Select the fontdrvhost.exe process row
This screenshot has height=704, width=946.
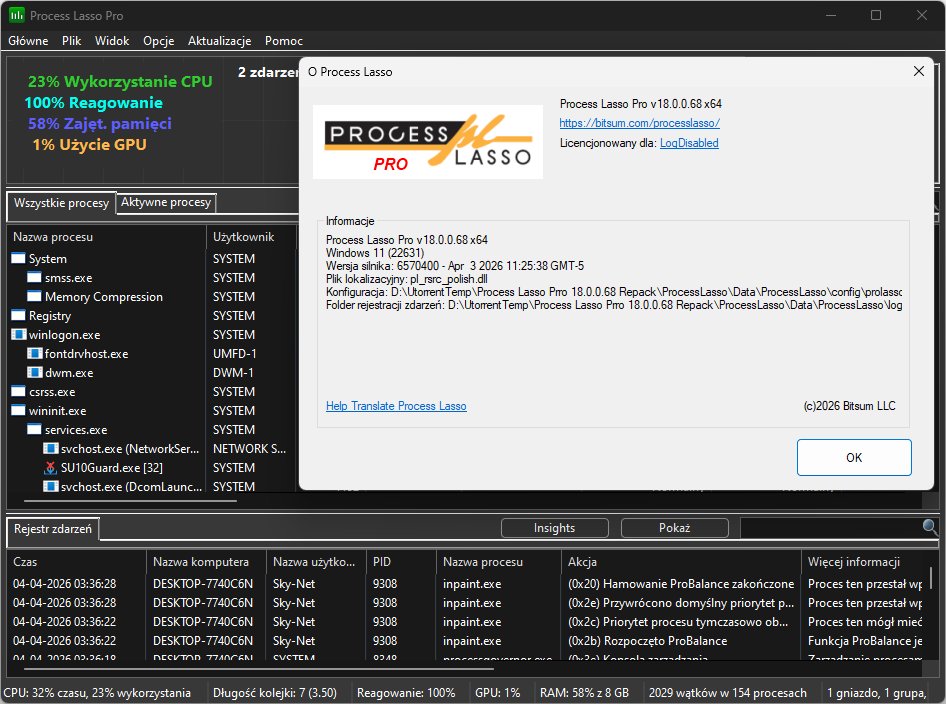tap(153, 354)
